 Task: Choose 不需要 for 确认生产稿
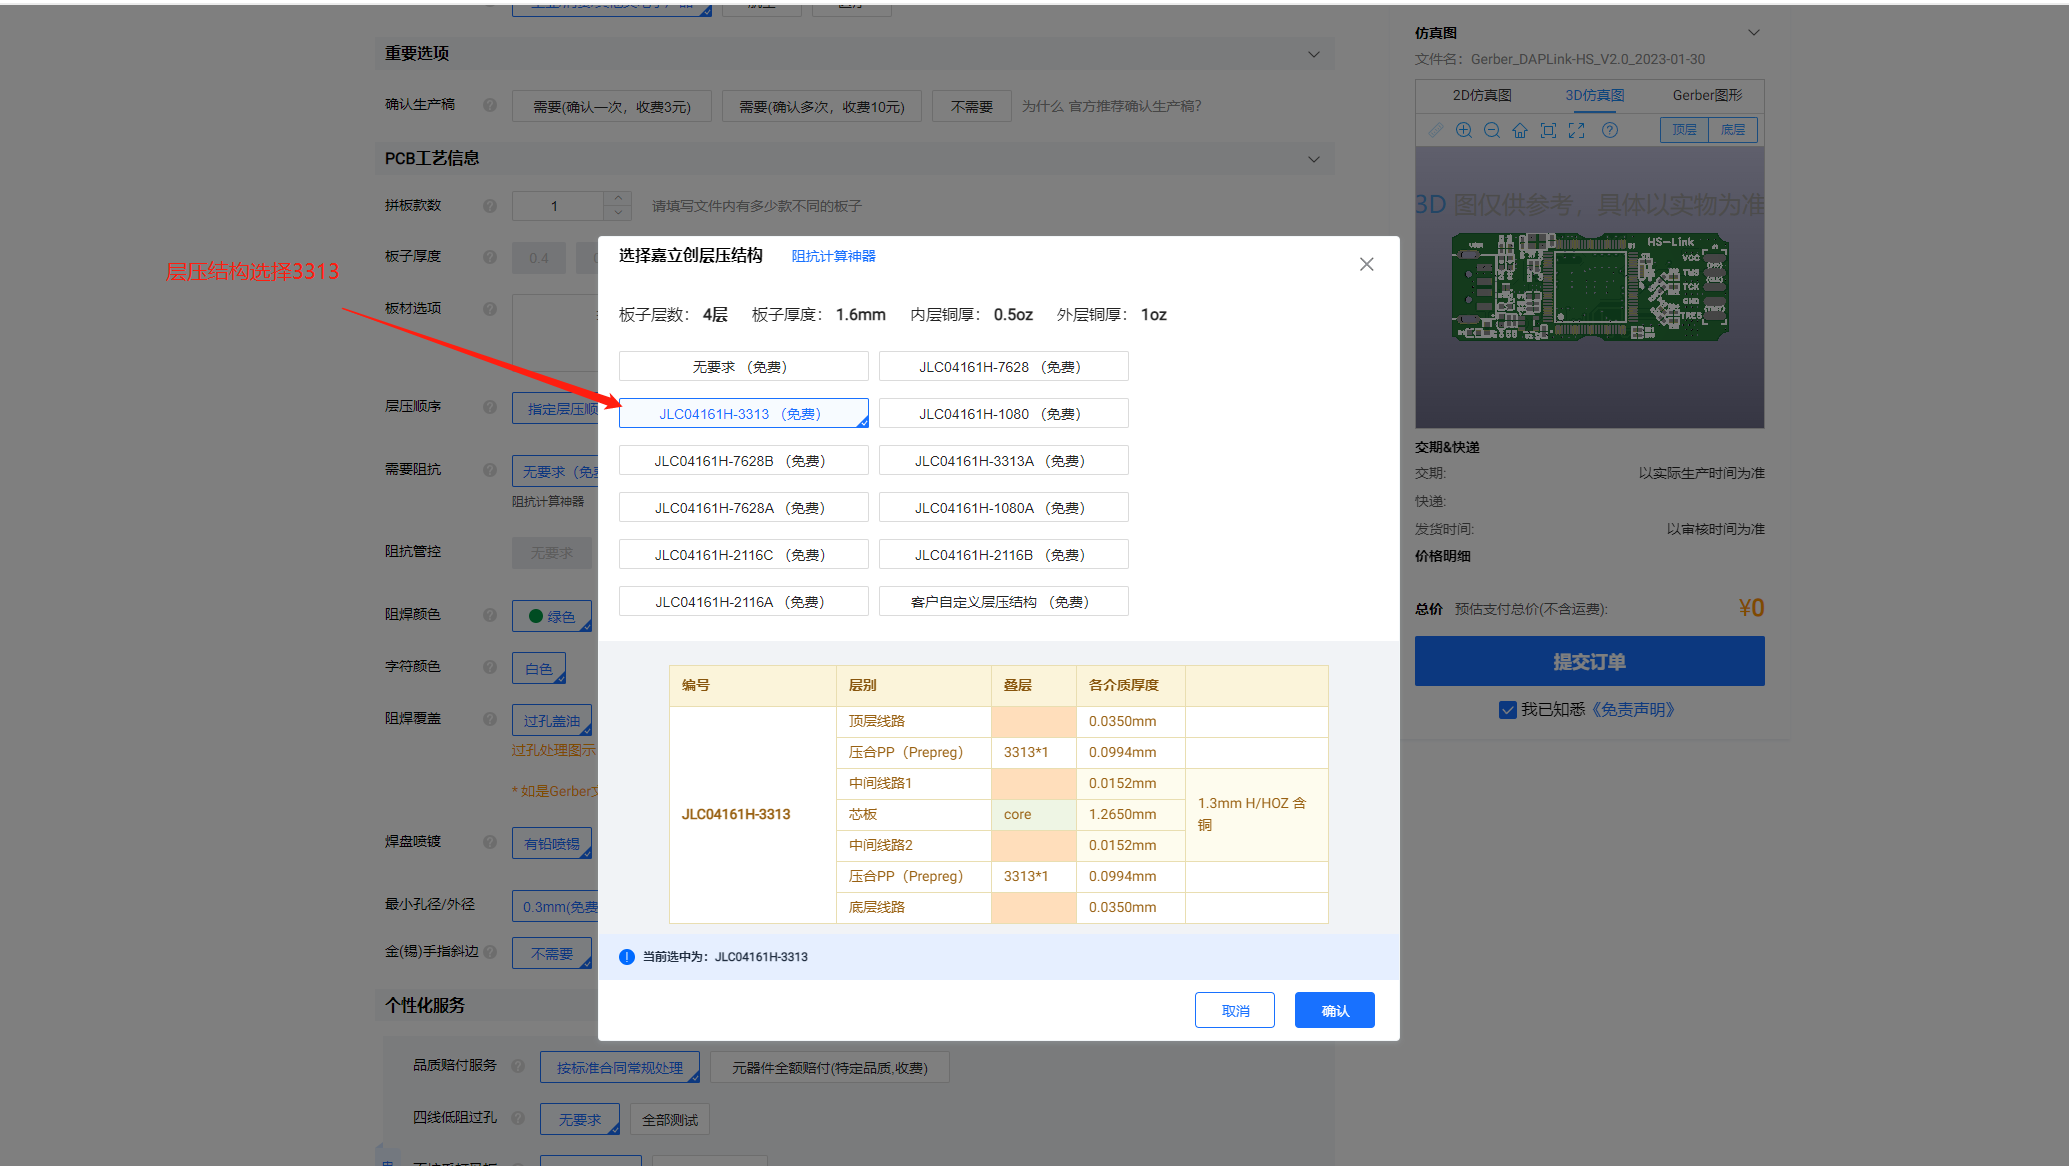(971, 106)
